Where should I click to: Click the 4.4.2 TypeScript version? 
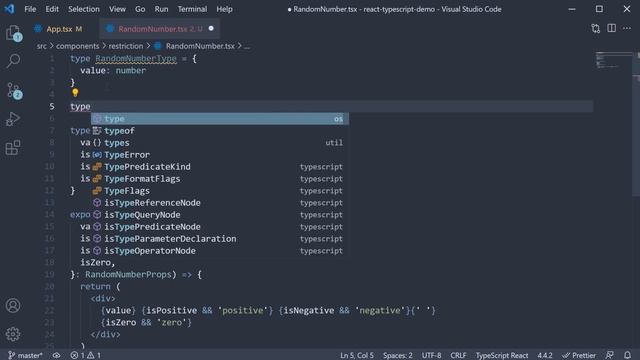click(x=544, y=355)
